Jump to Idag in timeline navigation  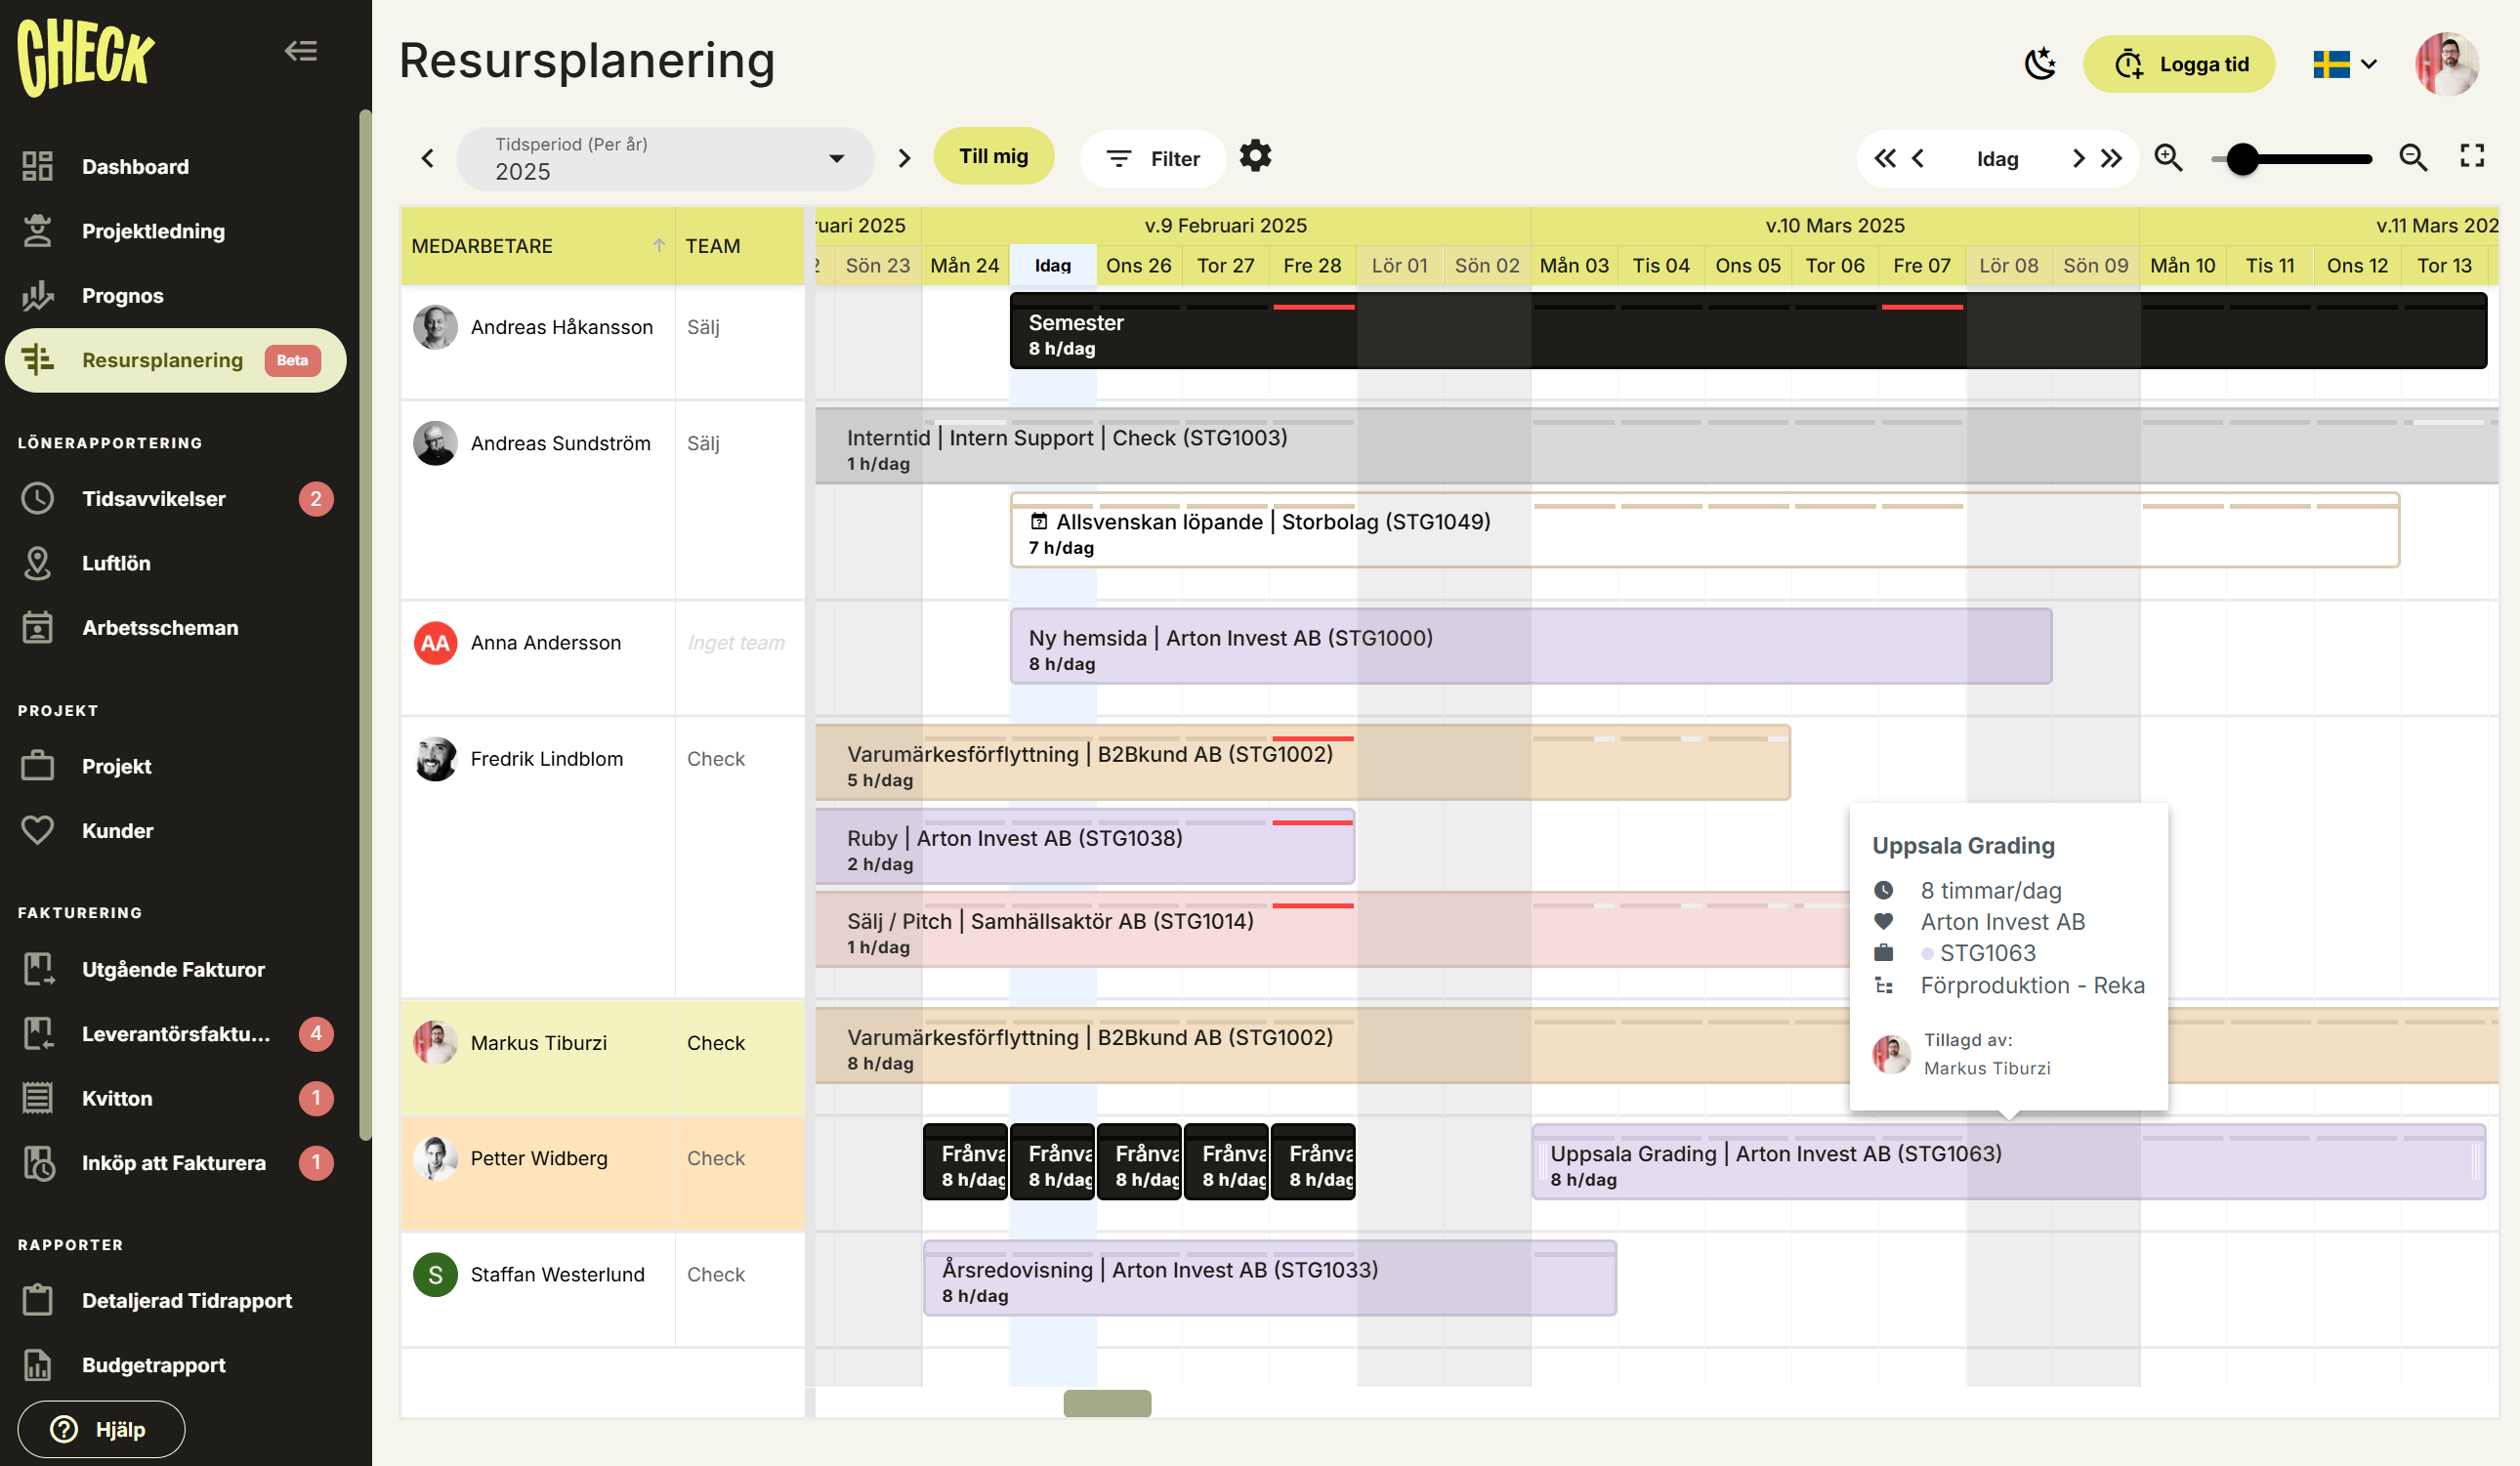pyautogui.click(x=1997, y=159)
